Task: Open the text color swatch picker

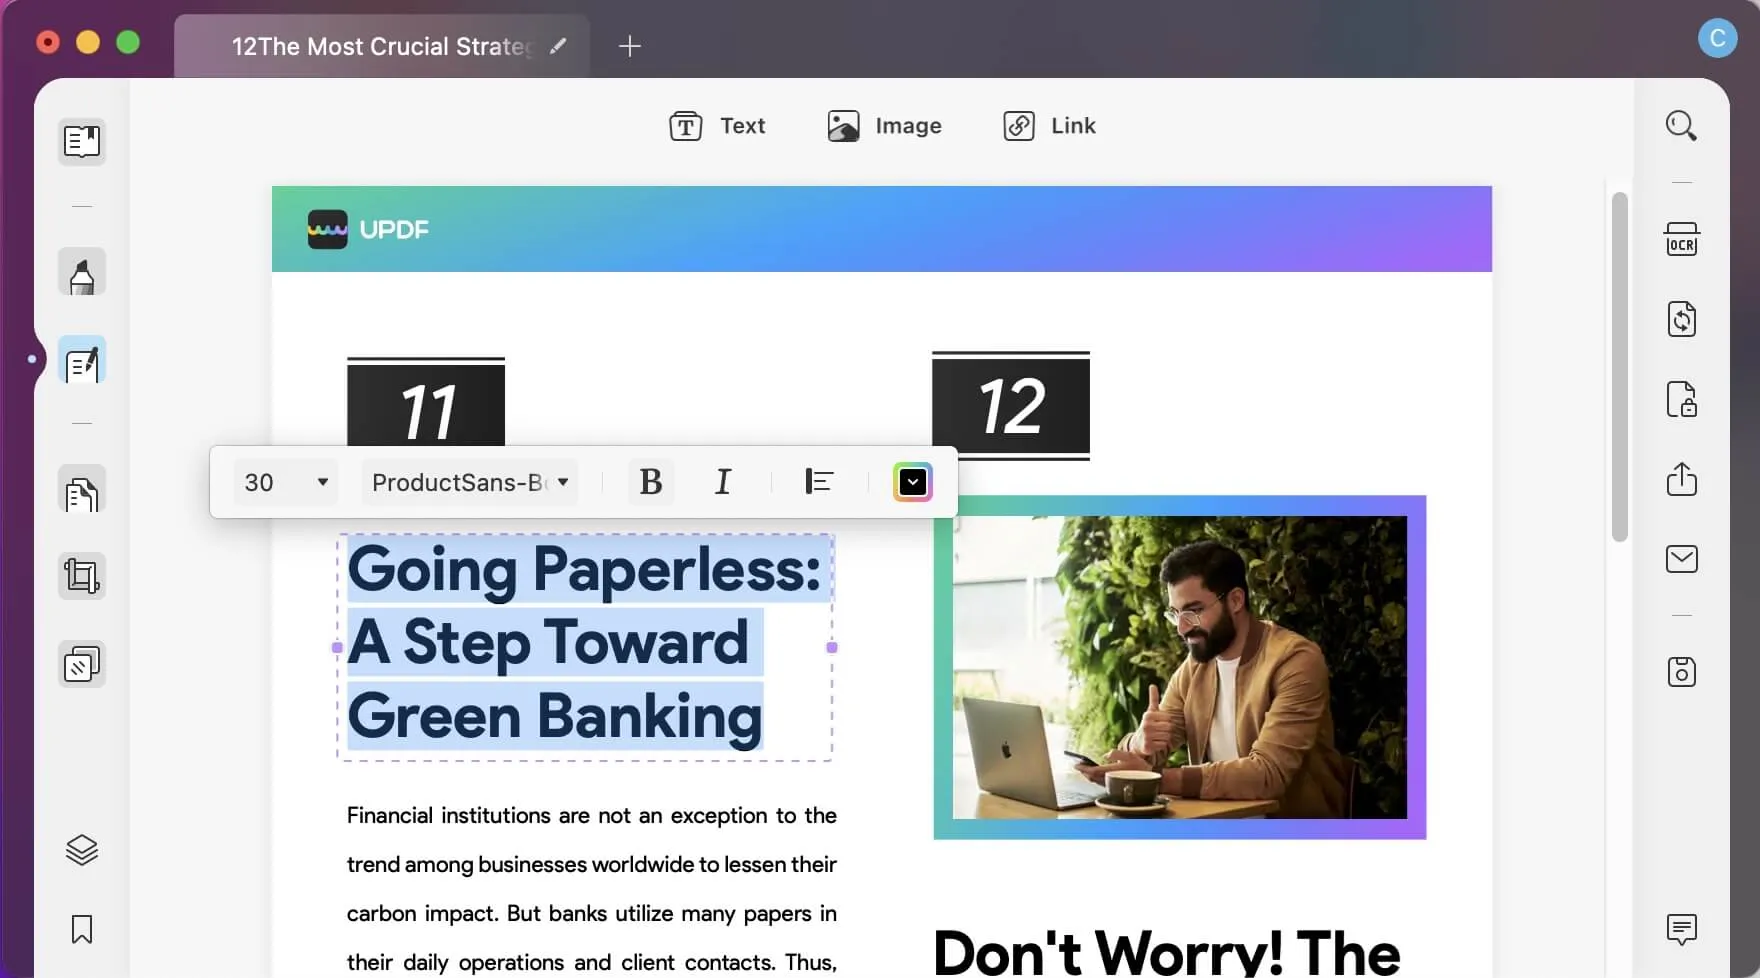Action: [x=912, y=482]
